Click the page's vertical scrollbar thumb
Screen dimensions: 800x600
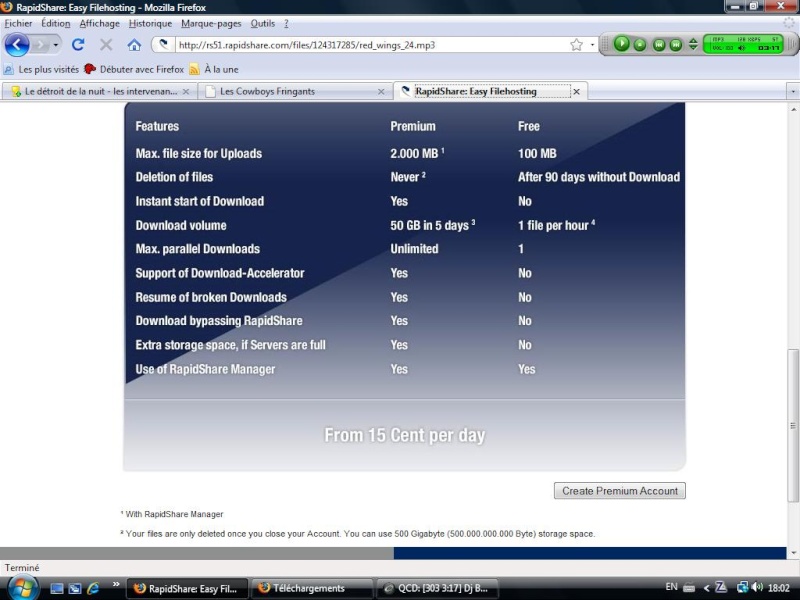pos(793,426)
